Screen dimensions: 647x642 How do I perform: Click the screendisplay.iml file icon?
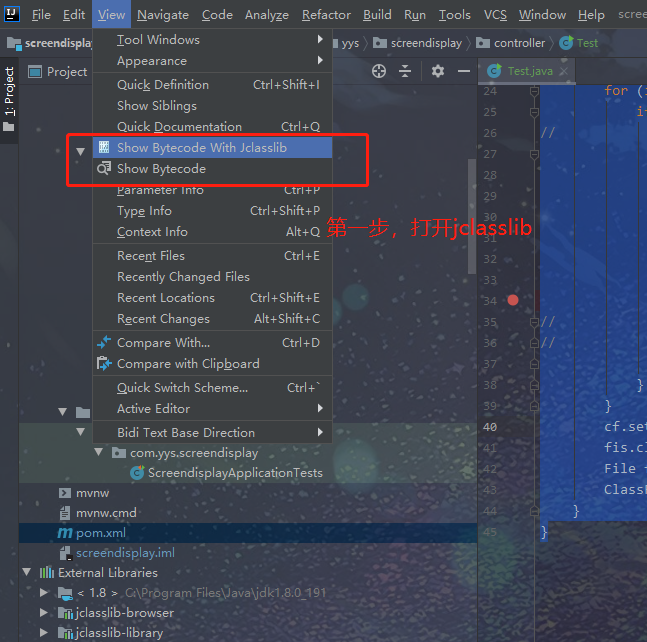65,553
